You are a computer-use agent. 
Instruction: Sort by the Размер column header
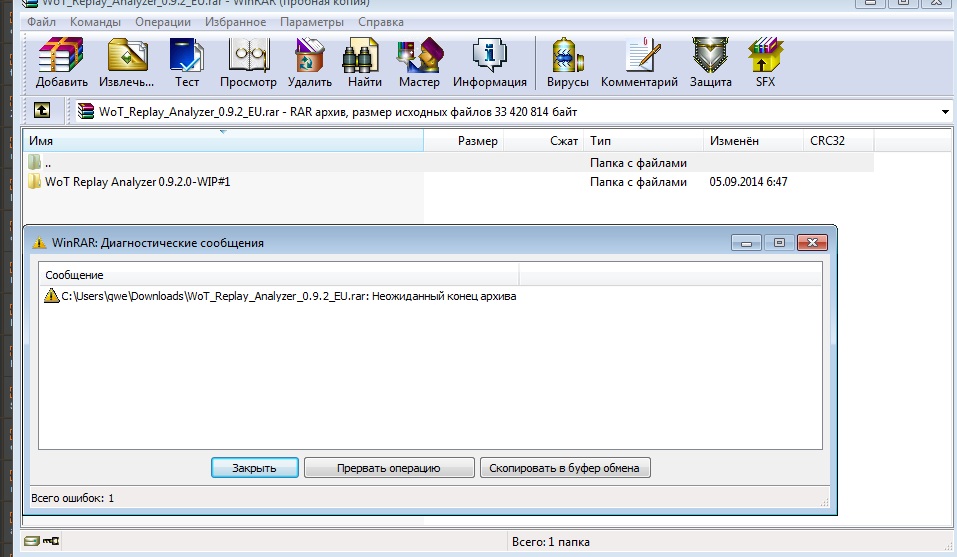[463, 140]
